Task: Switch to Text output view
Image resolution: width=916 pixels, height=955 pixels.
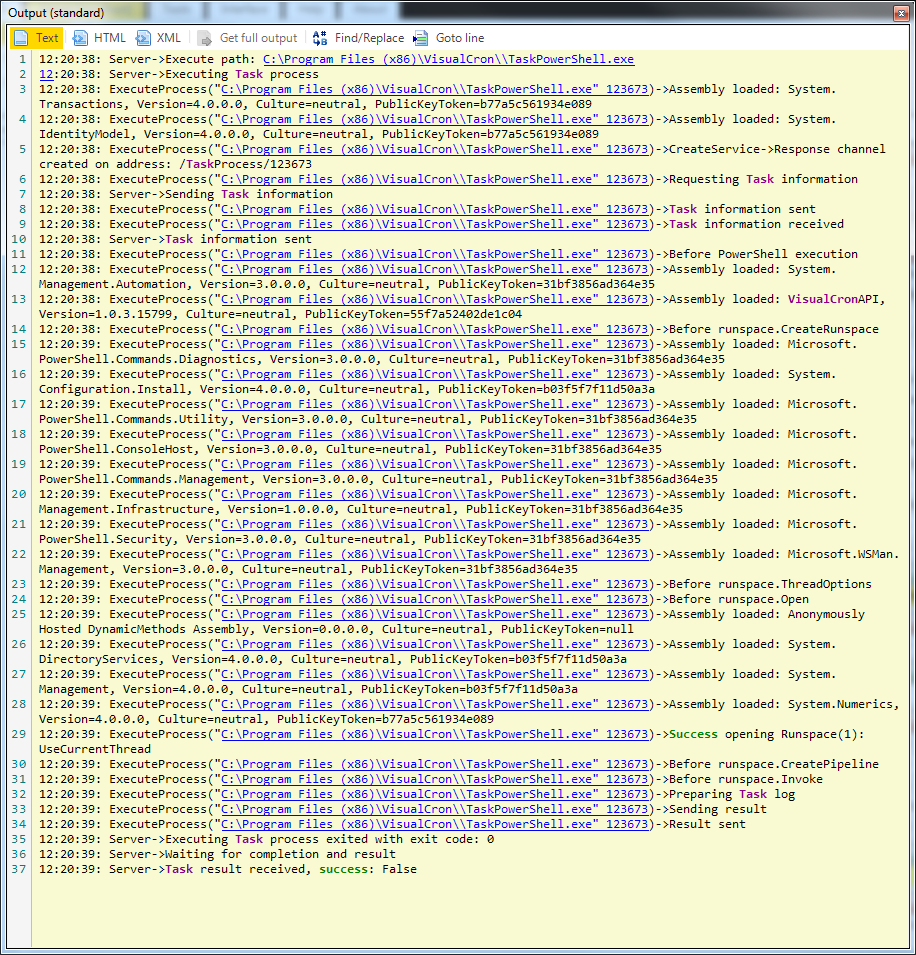Action: pyautogui.click(x=37, y=38)
